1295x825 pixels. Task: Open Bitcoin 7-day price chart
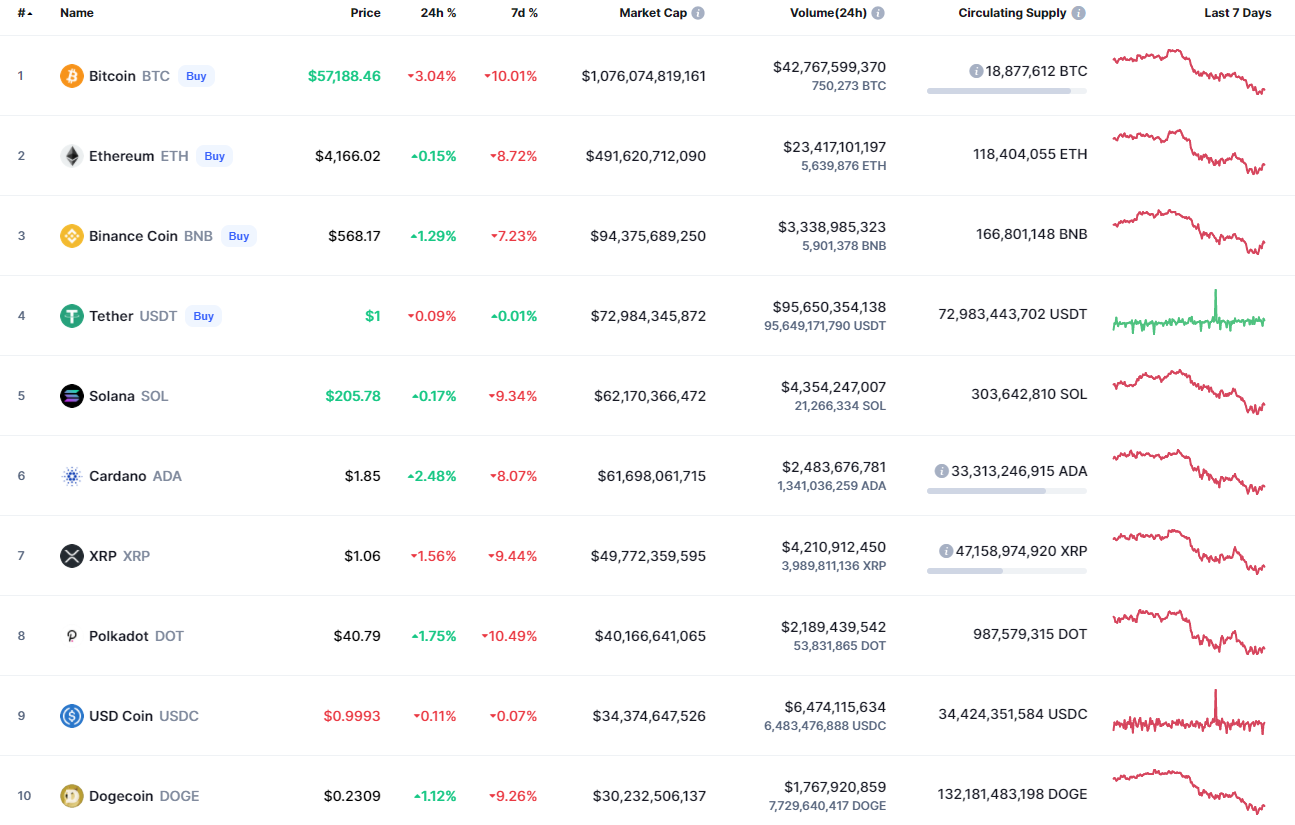[1189, 71]
